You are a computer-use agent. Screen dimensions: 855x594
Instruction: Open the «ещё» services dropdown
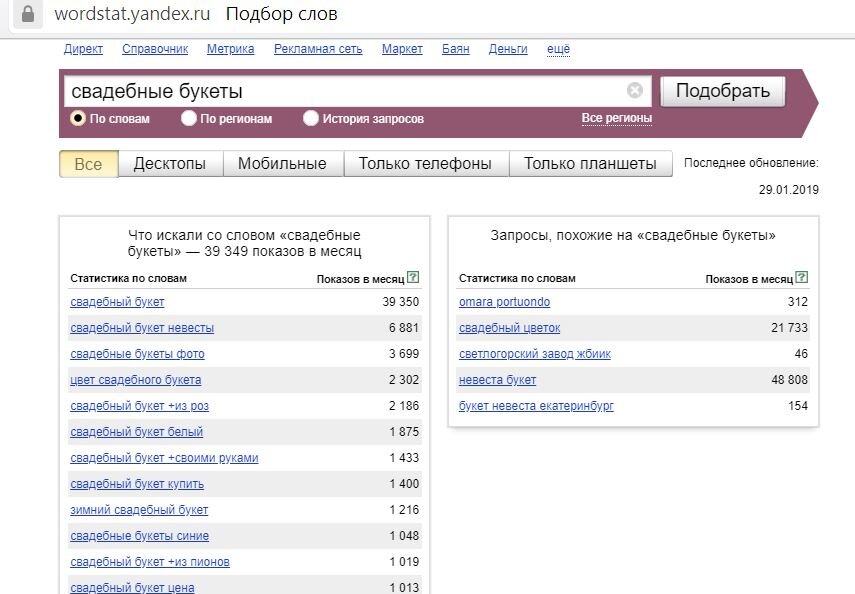point(557,49)
